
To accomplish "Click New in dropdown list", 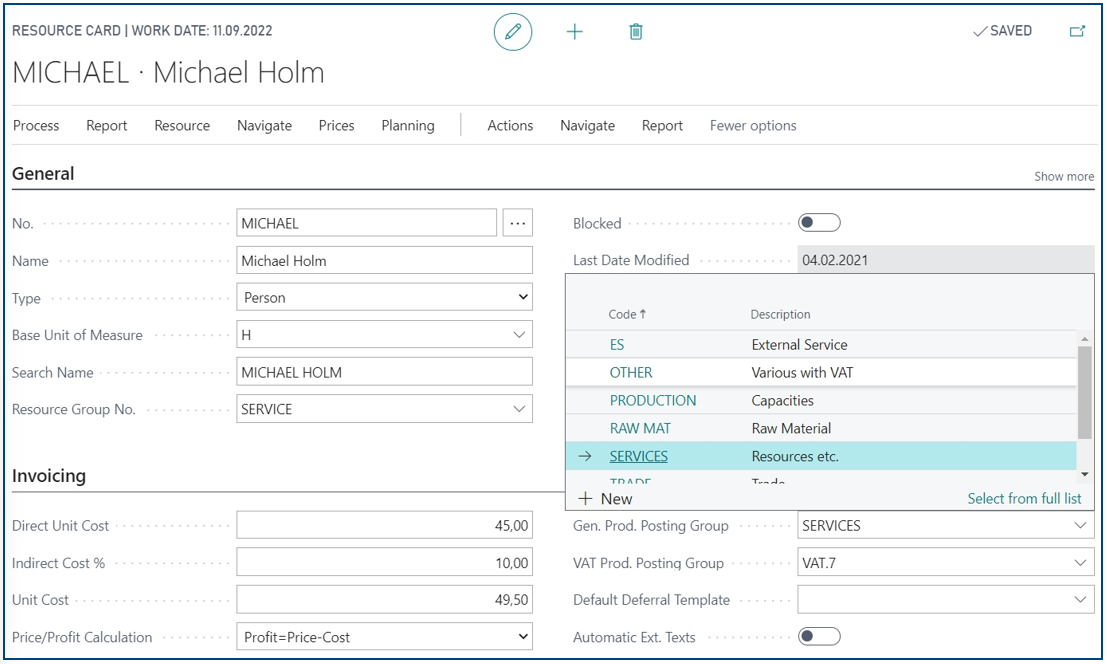I will point(616,499).
